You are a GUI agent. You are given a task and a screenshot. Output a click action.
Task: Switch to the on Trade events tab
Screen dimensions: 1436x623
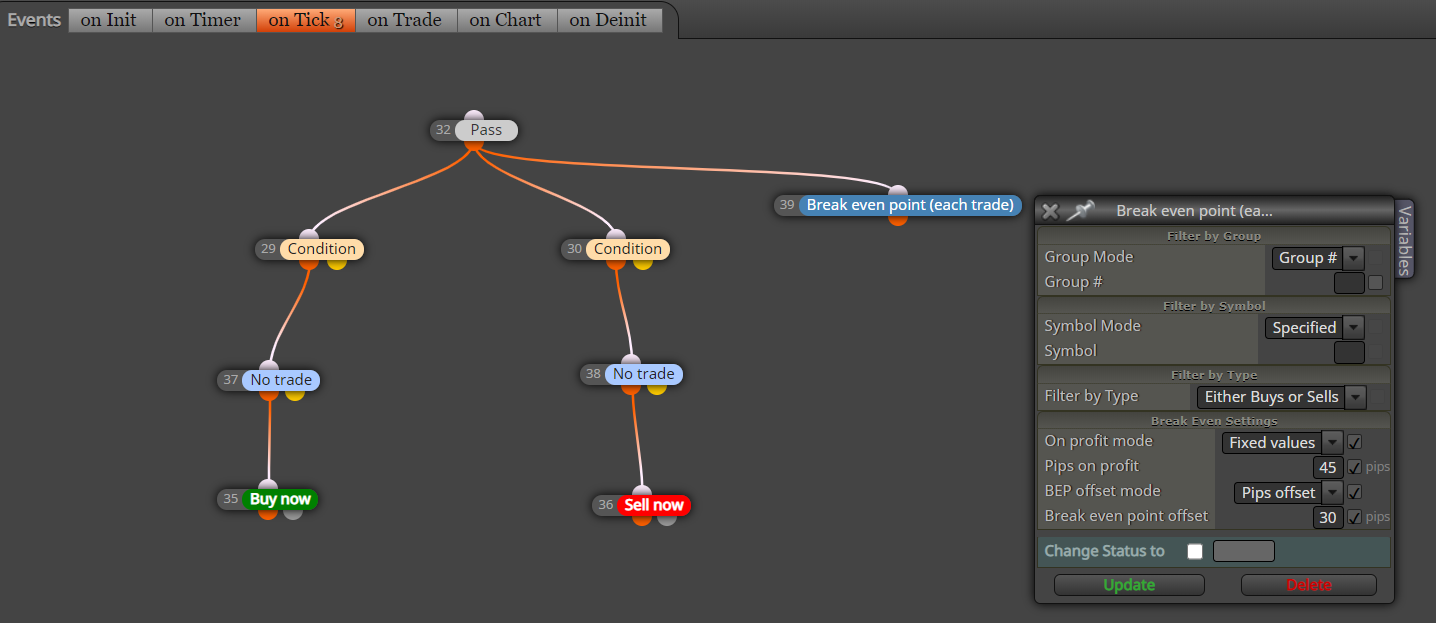tap(405, 20)
